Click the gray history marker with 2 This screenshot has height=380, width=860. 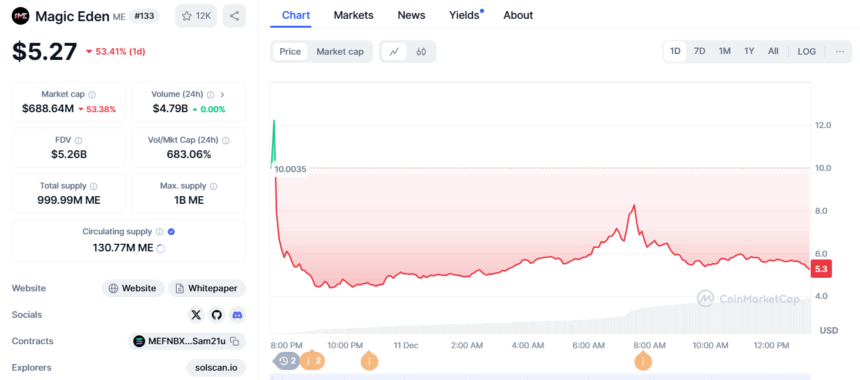point(287,361)
